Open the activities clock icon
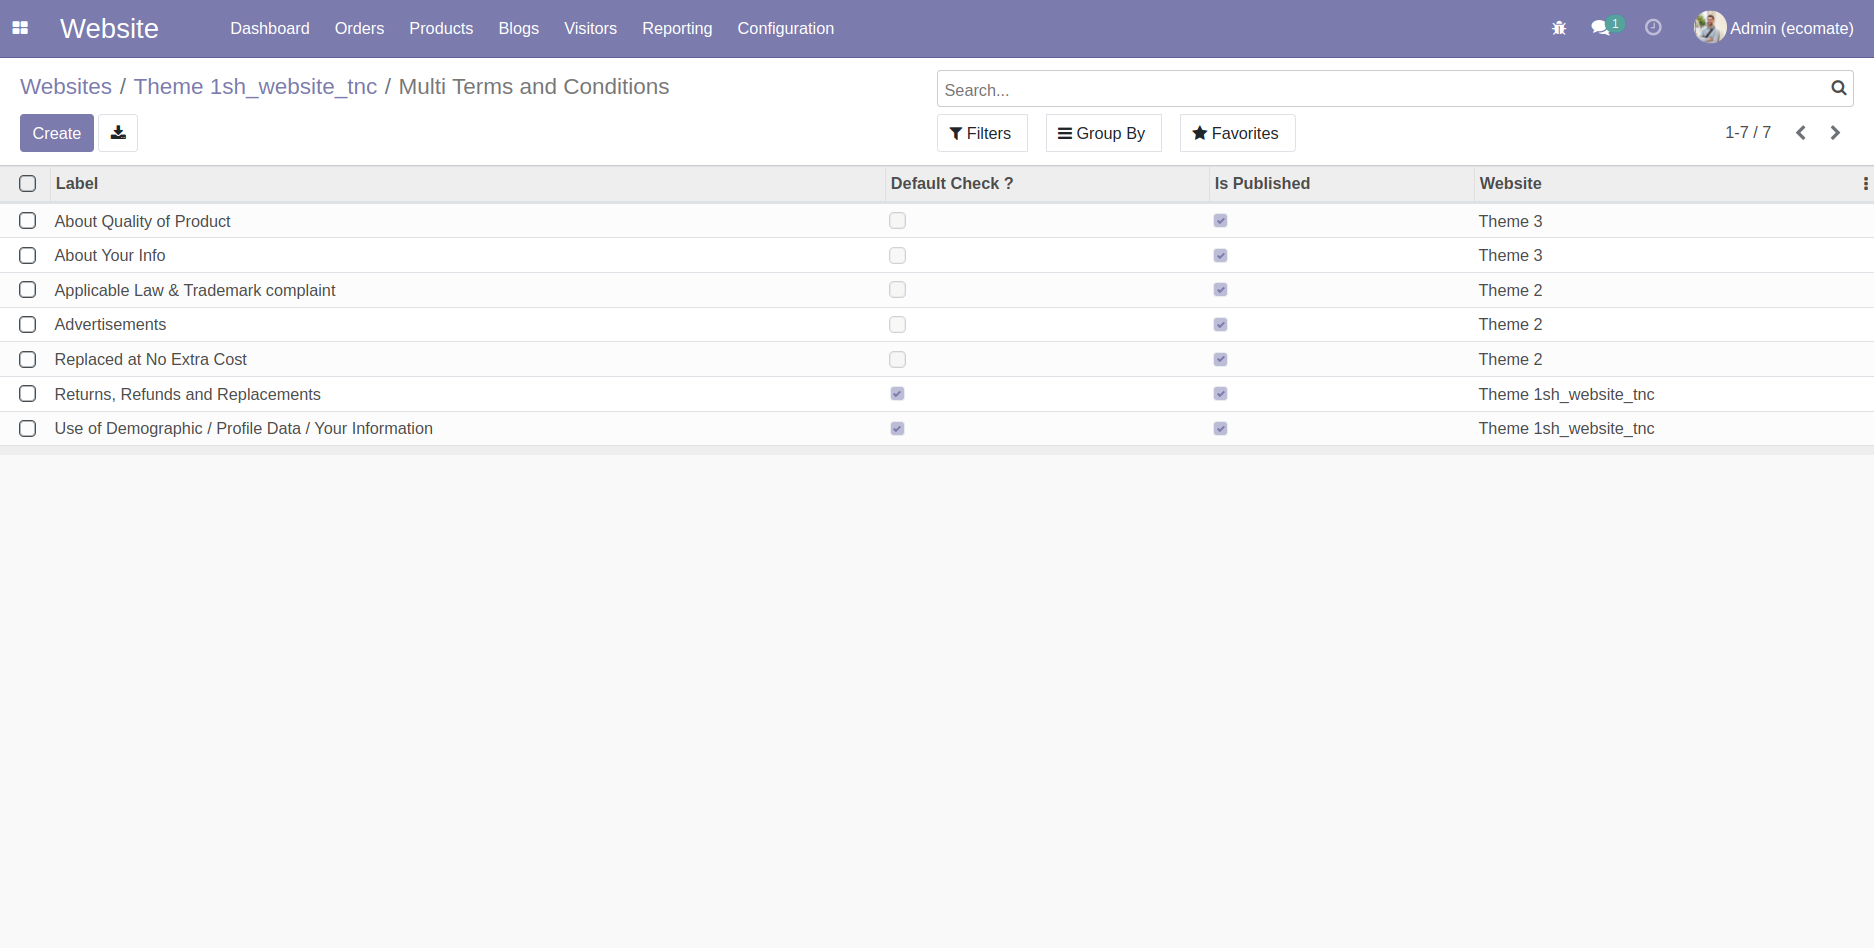This screenshot has width=1874, height=948. coord(1653,28)
